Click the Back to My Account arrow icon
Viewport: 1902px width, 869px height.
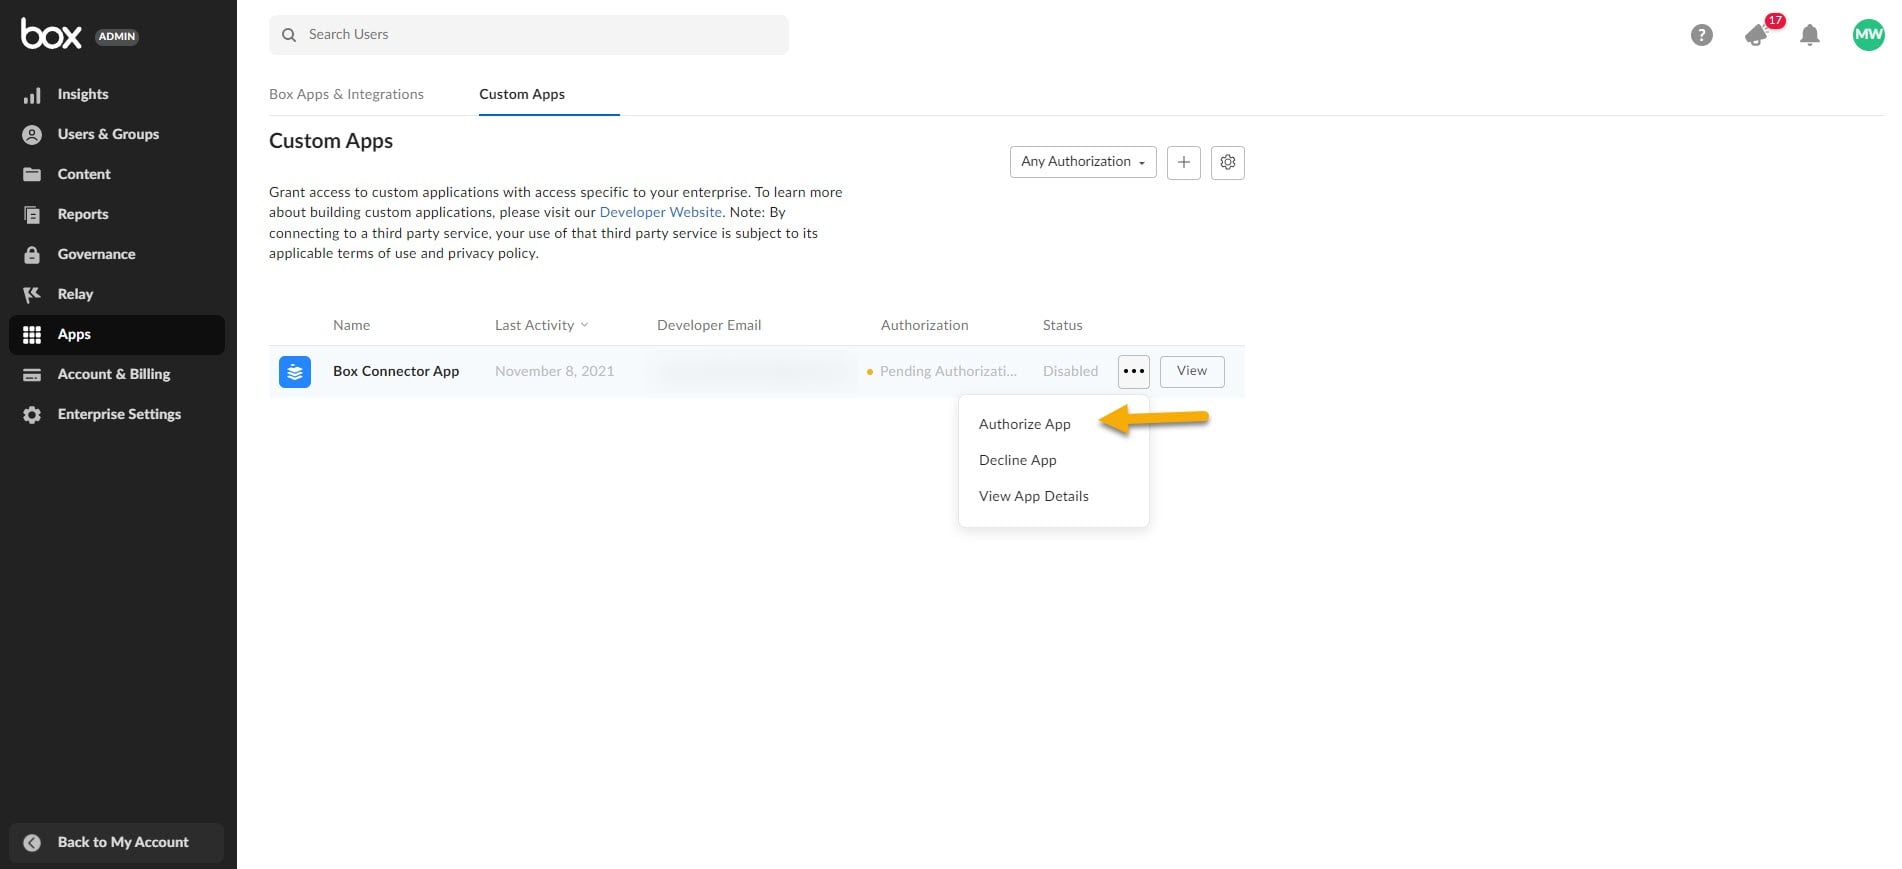click(x=32, y=842)
